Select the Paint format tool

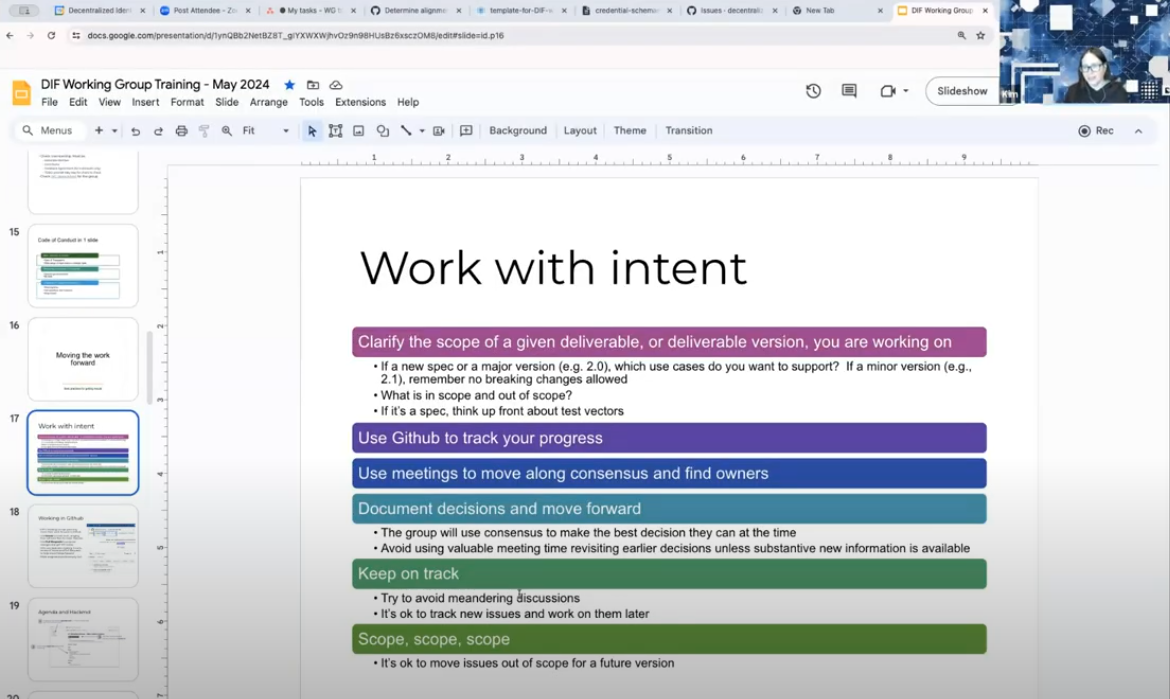204,131
